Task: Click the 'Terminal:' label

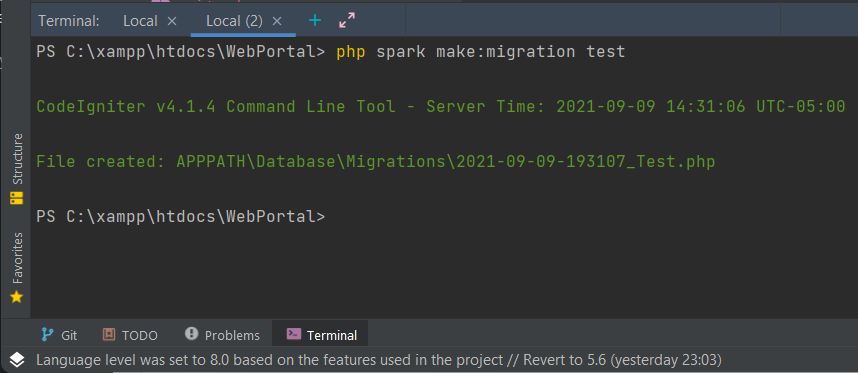Action: (x=69, y=21)
